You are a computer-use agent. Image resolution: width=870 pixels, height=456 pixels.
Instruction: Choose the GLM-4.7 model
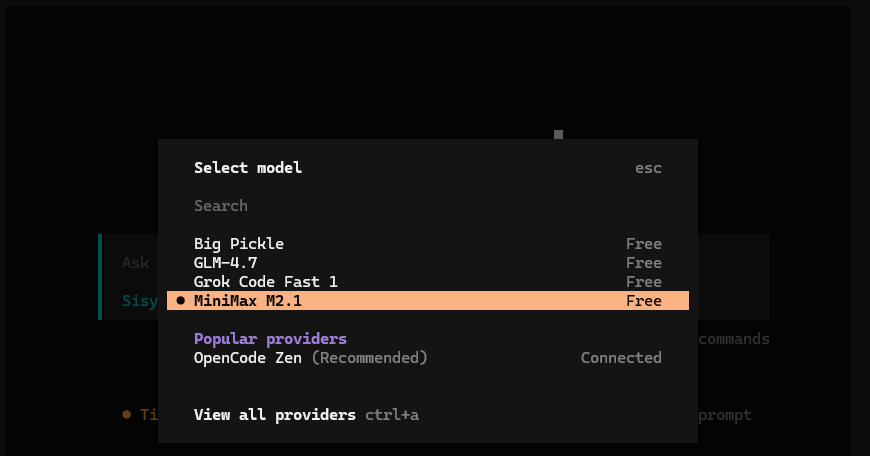click(225, 263)
